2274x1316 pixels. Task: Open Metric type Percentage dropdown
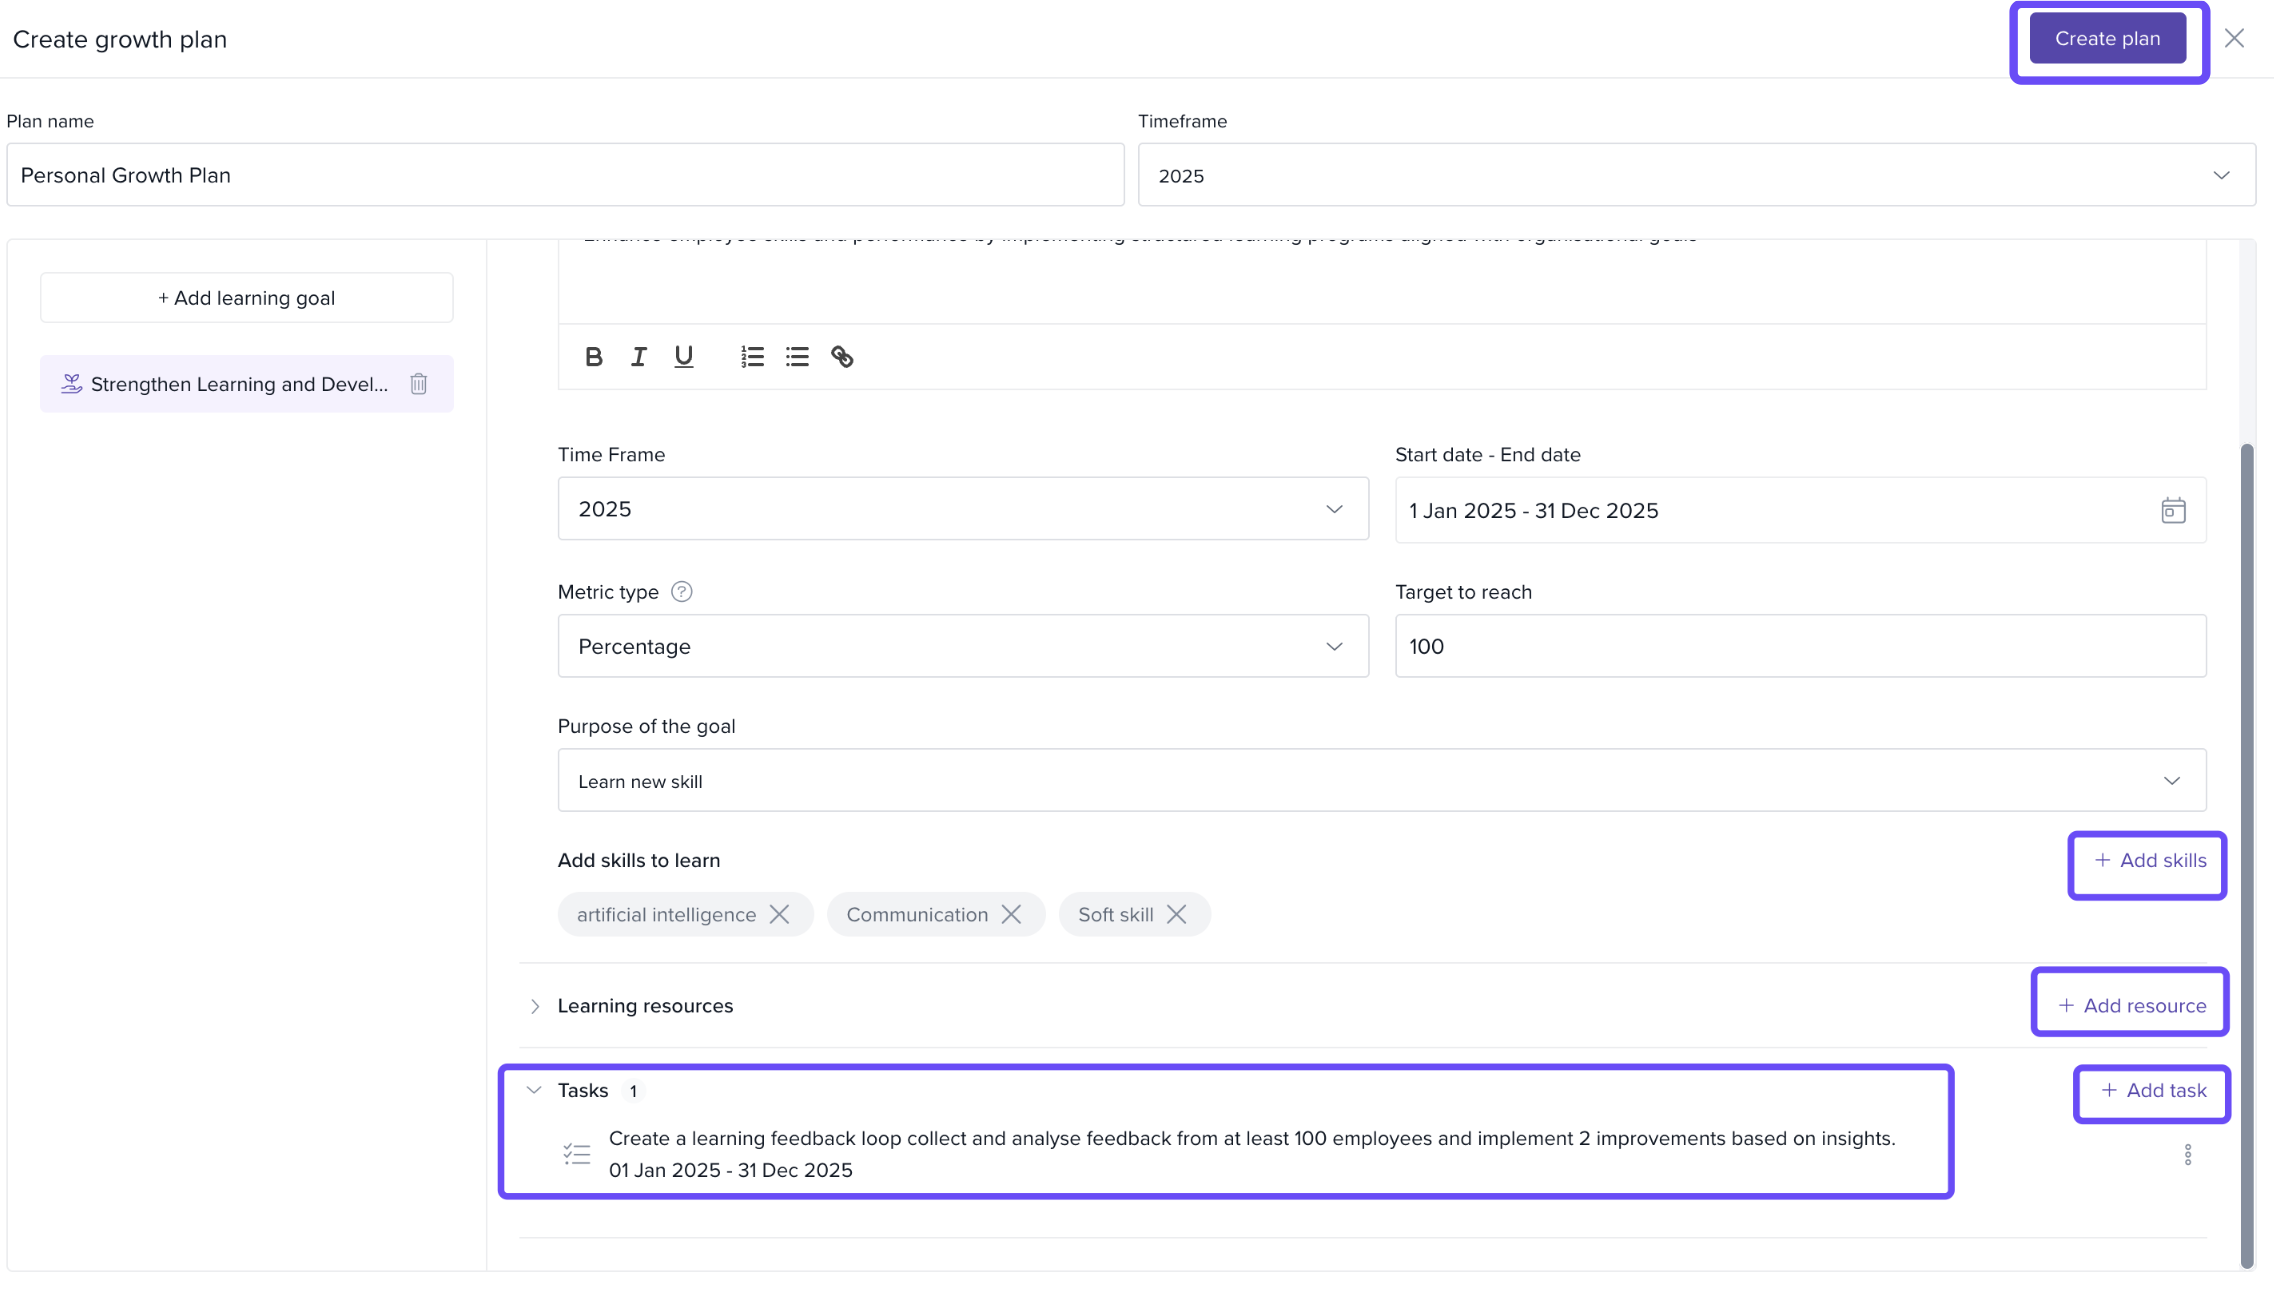(x=962, y=647)
